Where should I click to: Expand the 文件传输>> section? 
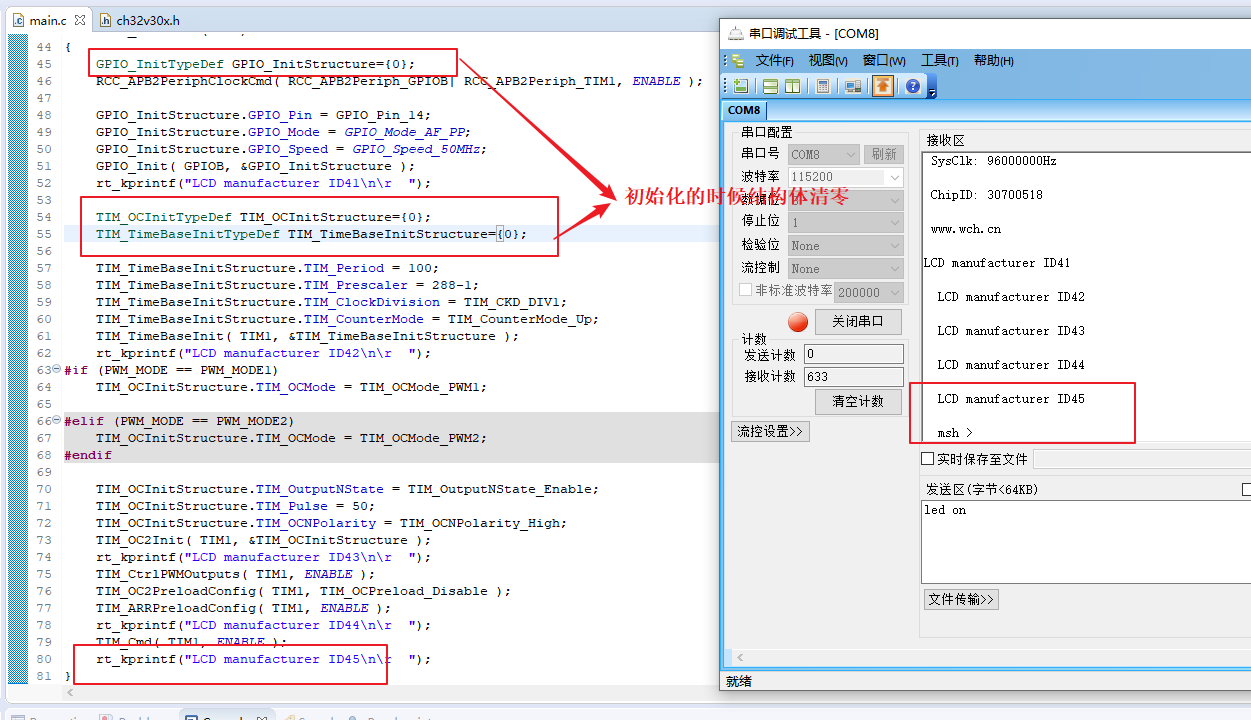pos(961,599)
